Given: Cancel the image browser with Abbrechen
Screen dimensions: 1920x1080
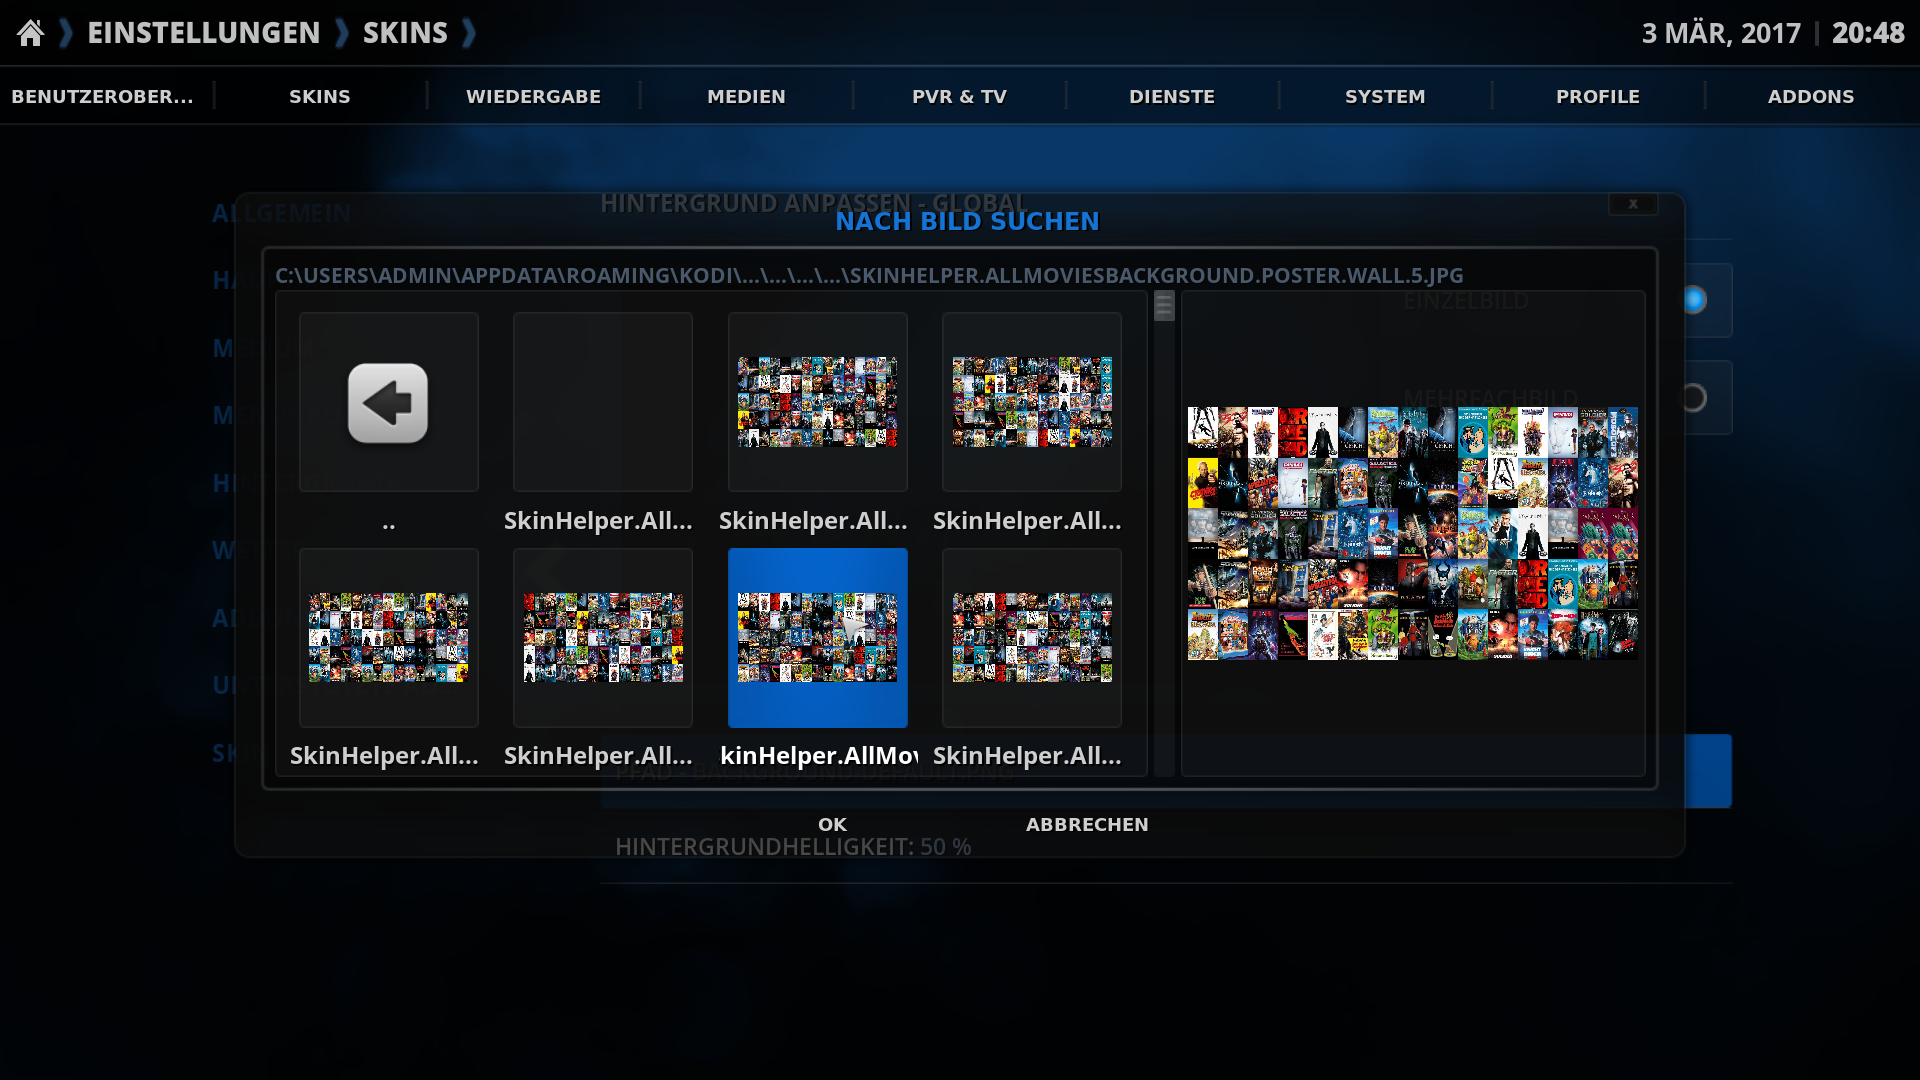Looking at the screenshot, I should [1087, 825].
